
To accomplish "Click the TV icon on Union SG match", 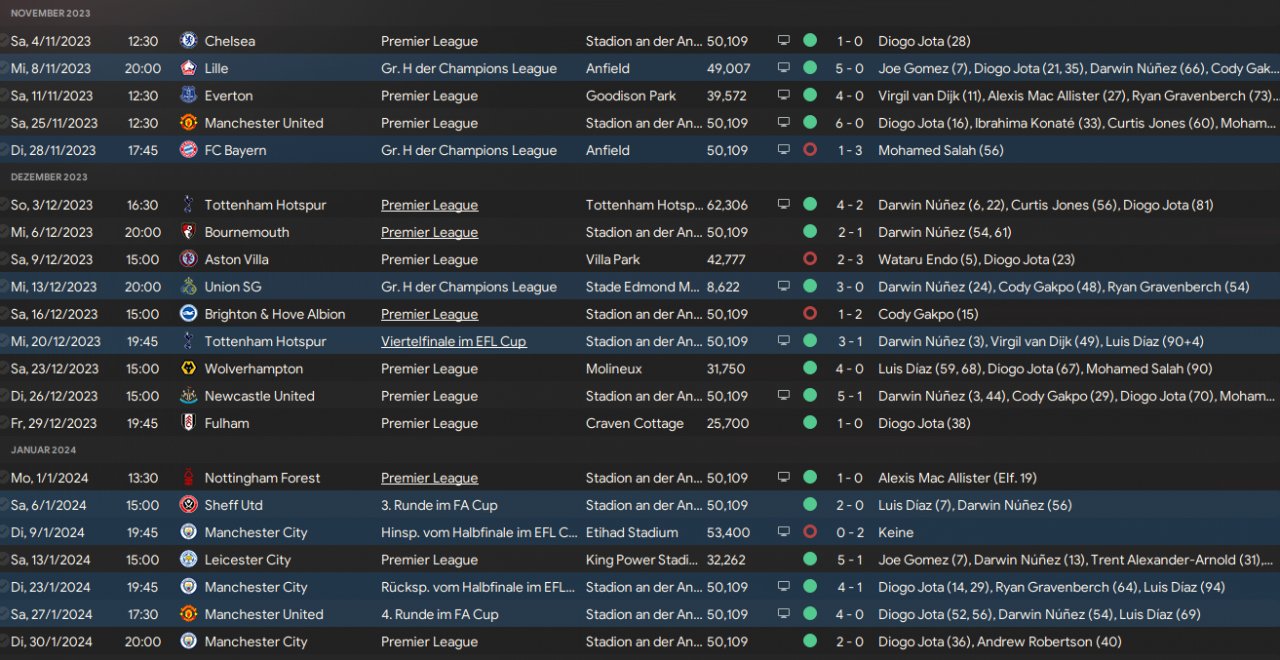I will coord(783,287).
